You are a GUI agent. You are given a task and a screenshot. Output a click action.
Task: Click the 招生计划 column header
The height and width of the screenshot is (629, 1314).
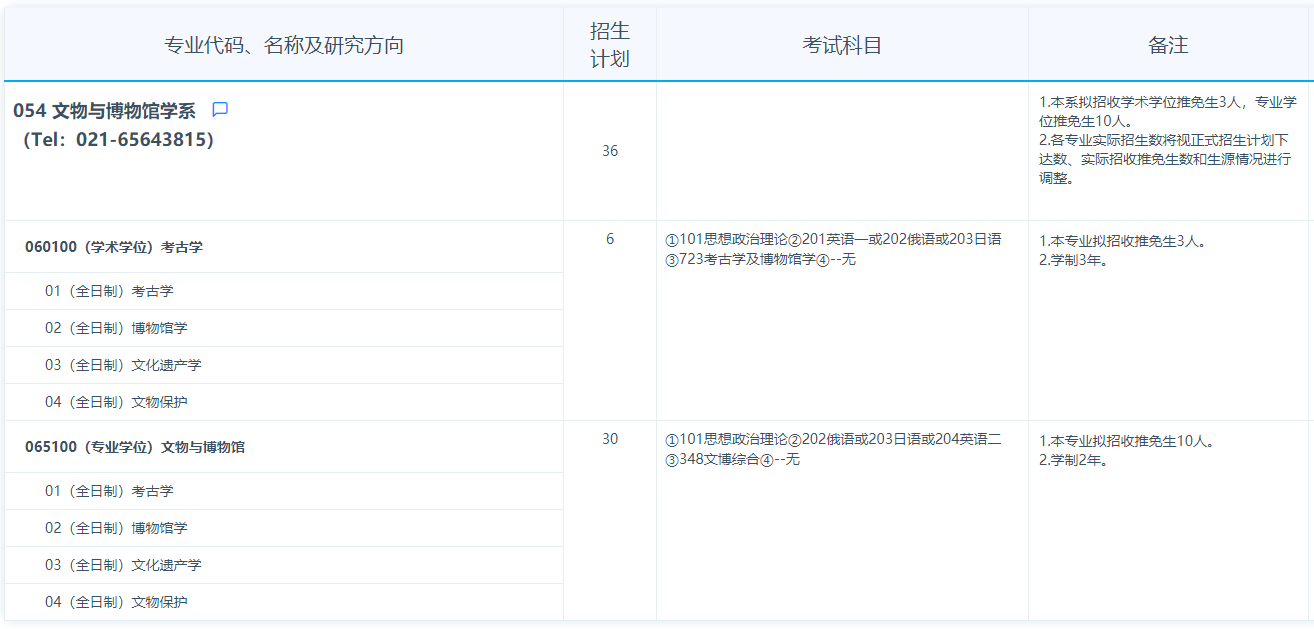coord(609,45)
